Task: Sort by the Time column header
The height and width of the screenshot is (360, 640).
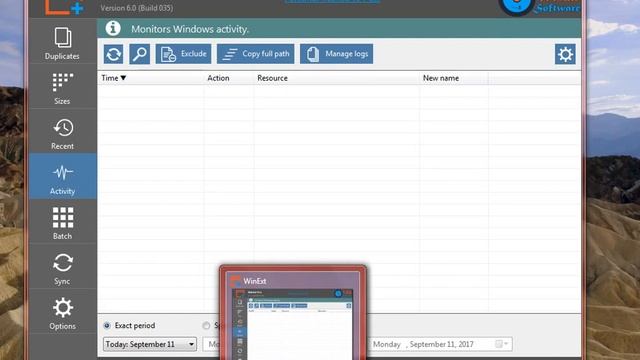Action: tap(151, 78)
